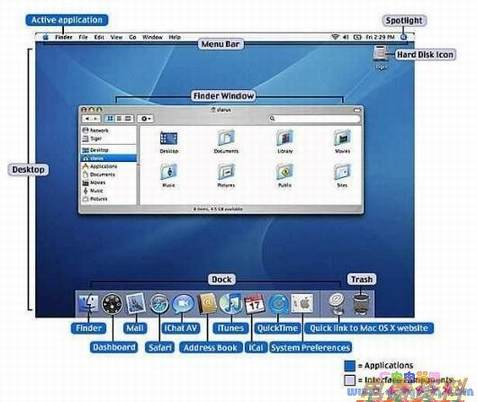Open the Mail stamp icon in Dock
This screenshot has height=402, width=477.
(136, 303)
